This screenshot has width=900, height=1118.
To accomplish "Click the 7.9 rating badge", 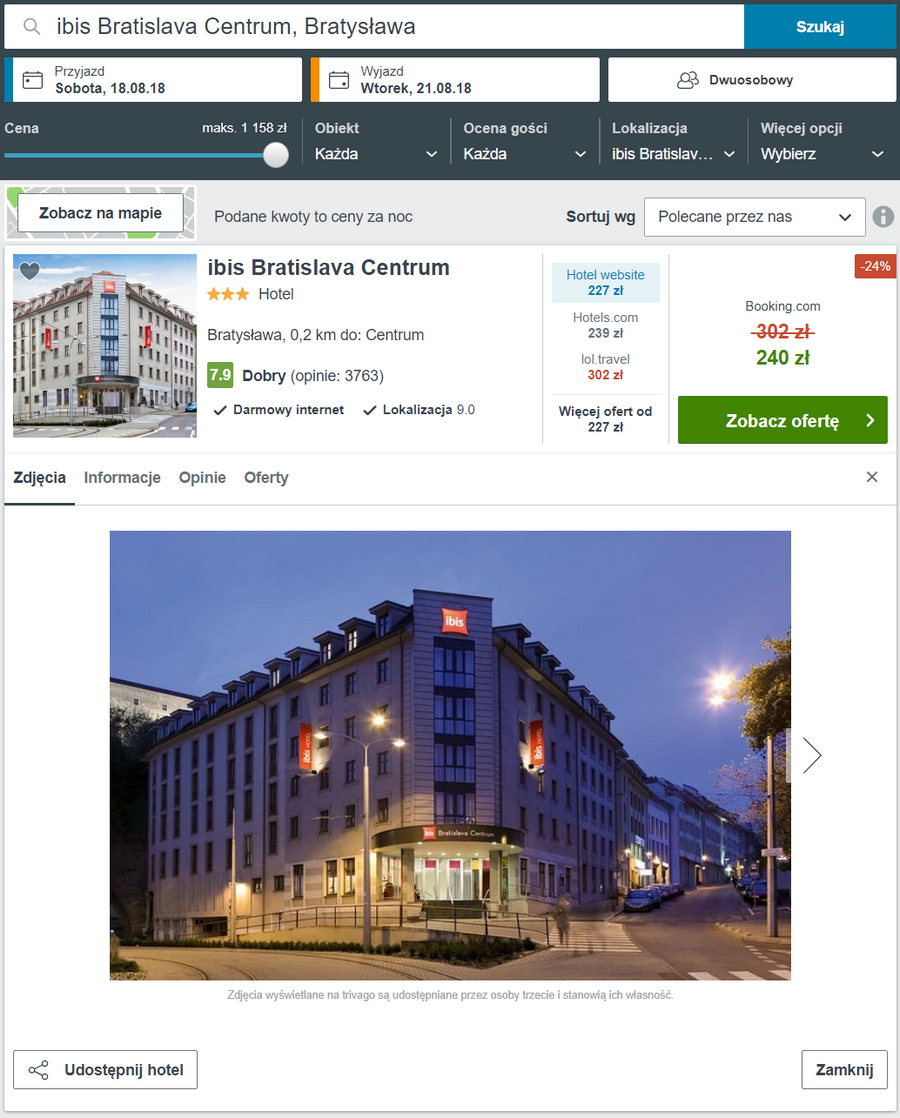I will tap(220, 375).
